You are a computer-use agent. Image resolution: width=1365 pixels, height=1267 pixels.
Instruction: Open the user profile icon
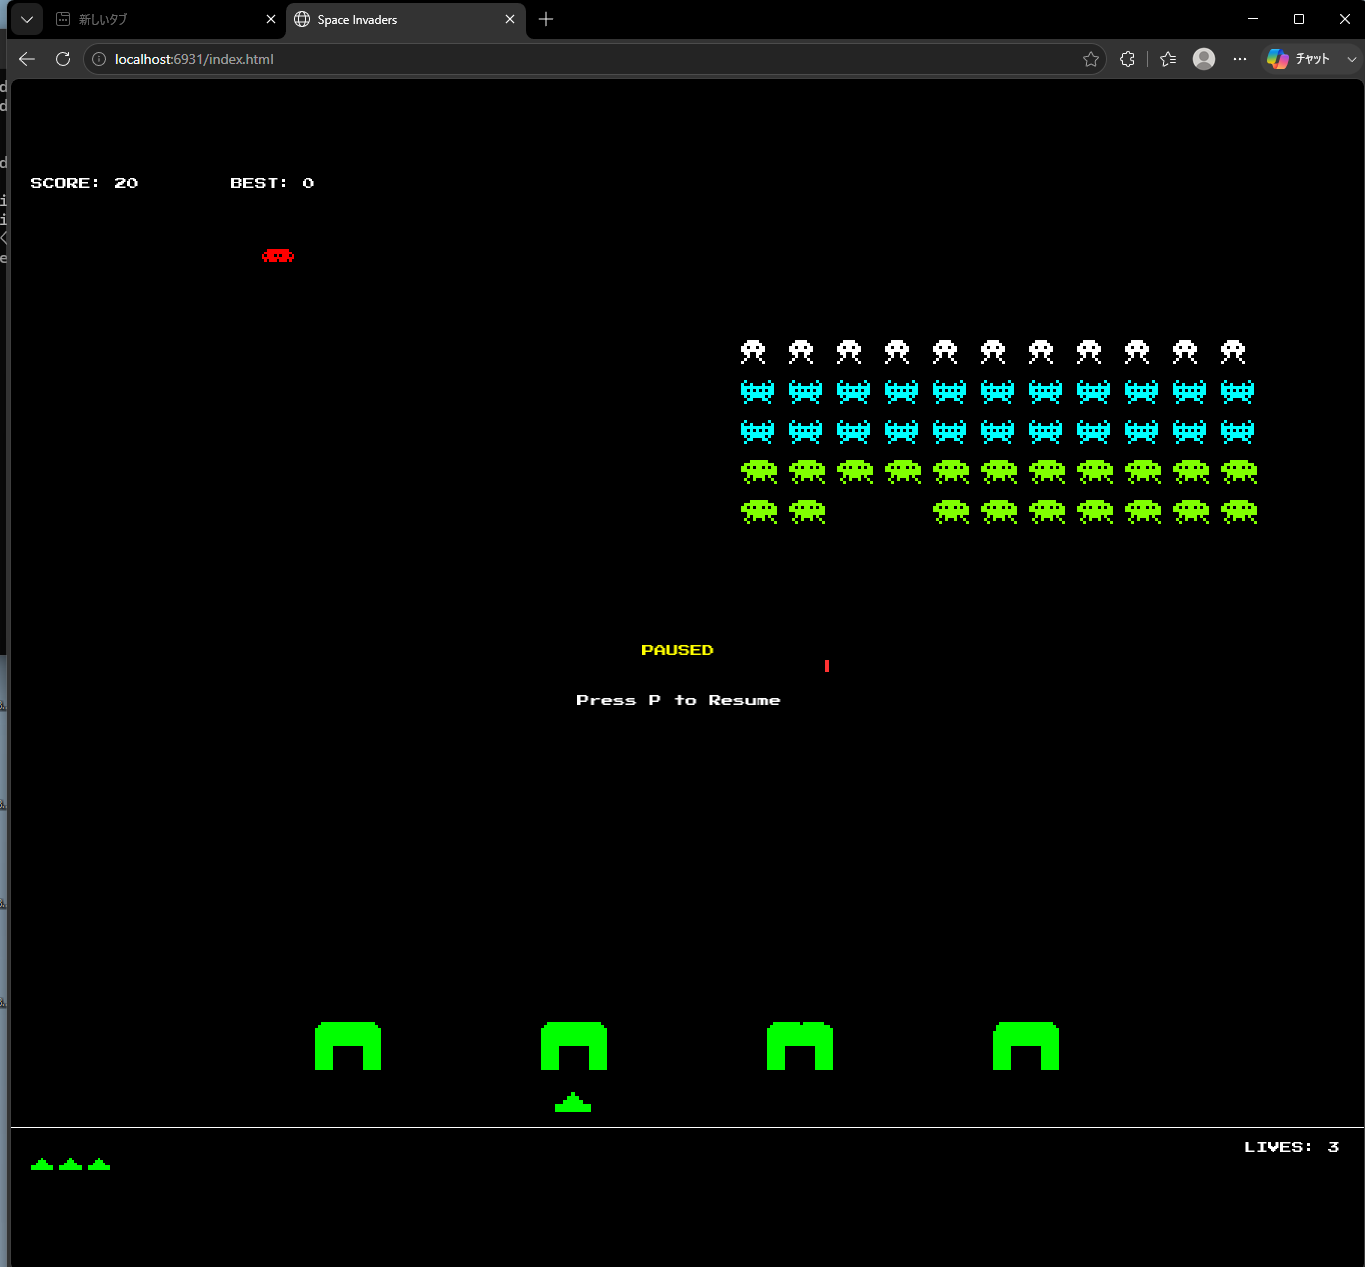pos(1204,59)
